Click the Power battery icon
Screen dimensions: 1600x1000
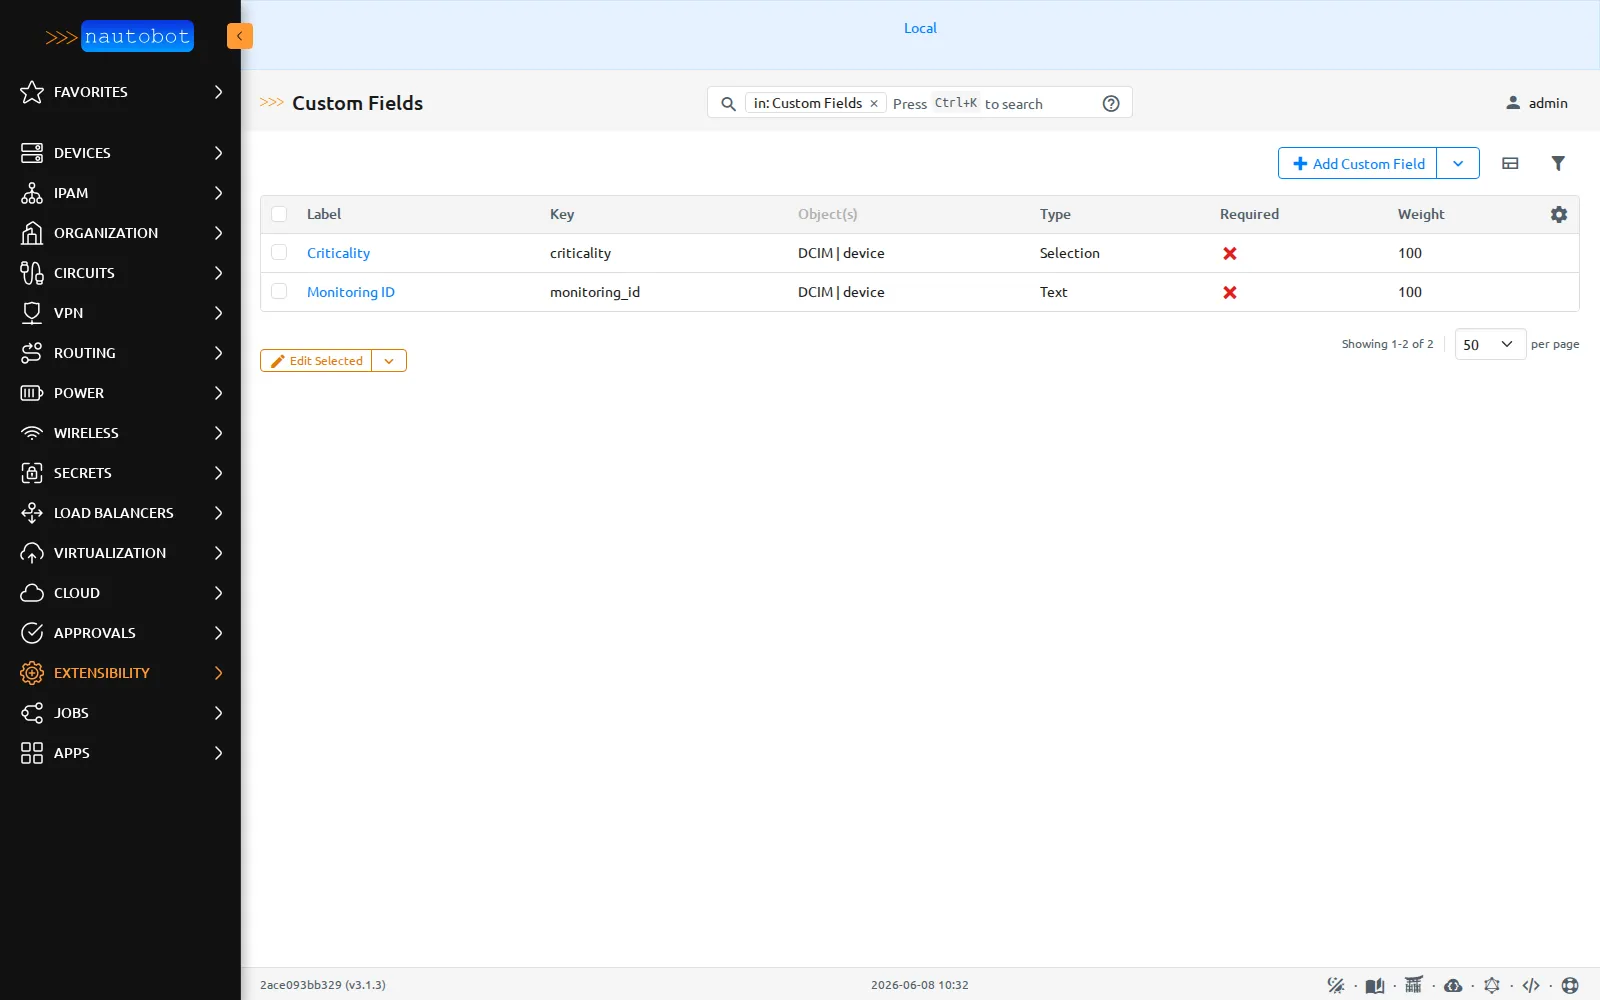(x=32, y=393)
